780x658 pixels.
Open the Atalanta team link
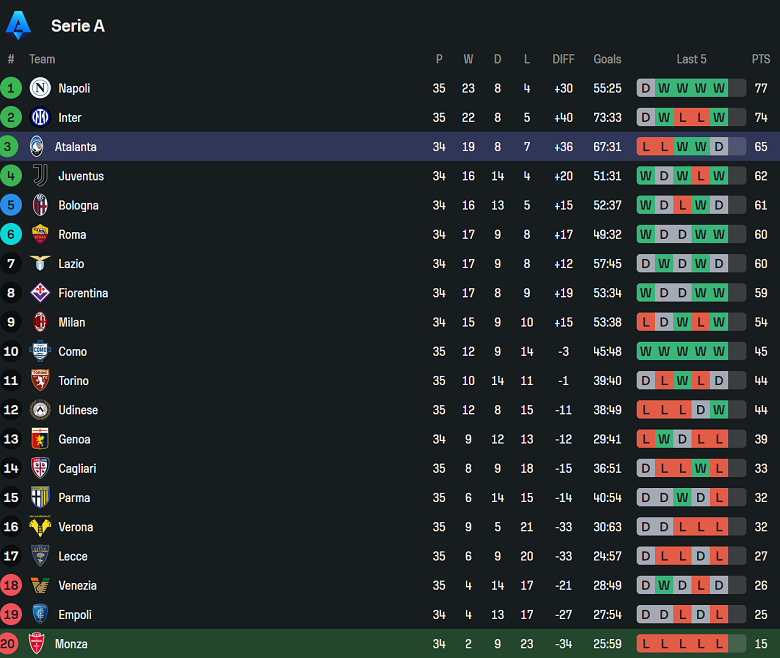(x=76, y=147)
